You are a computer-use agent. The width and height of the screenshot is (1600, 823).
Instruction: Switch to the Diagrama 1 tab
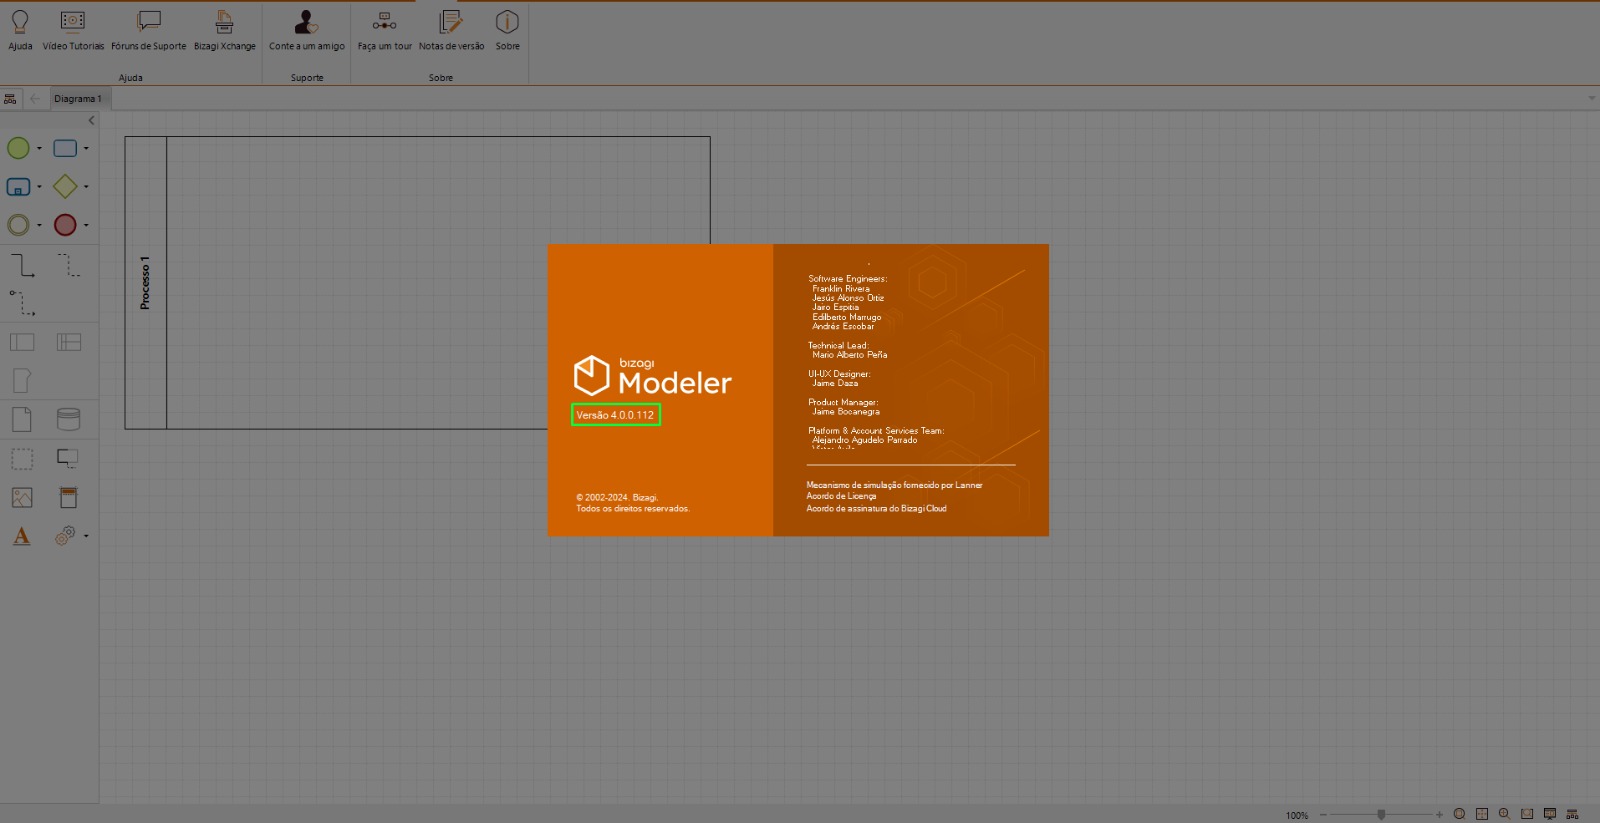coord(77,99)
